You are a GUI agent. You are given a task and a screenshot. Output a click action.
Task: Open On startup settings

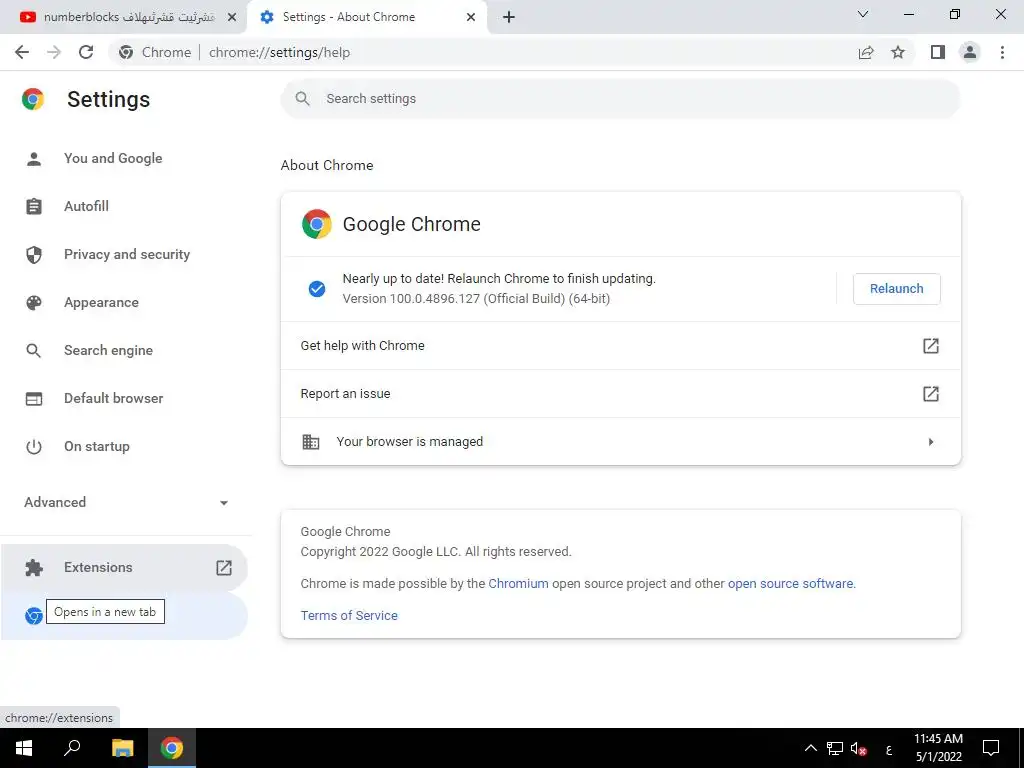(124, 446)
